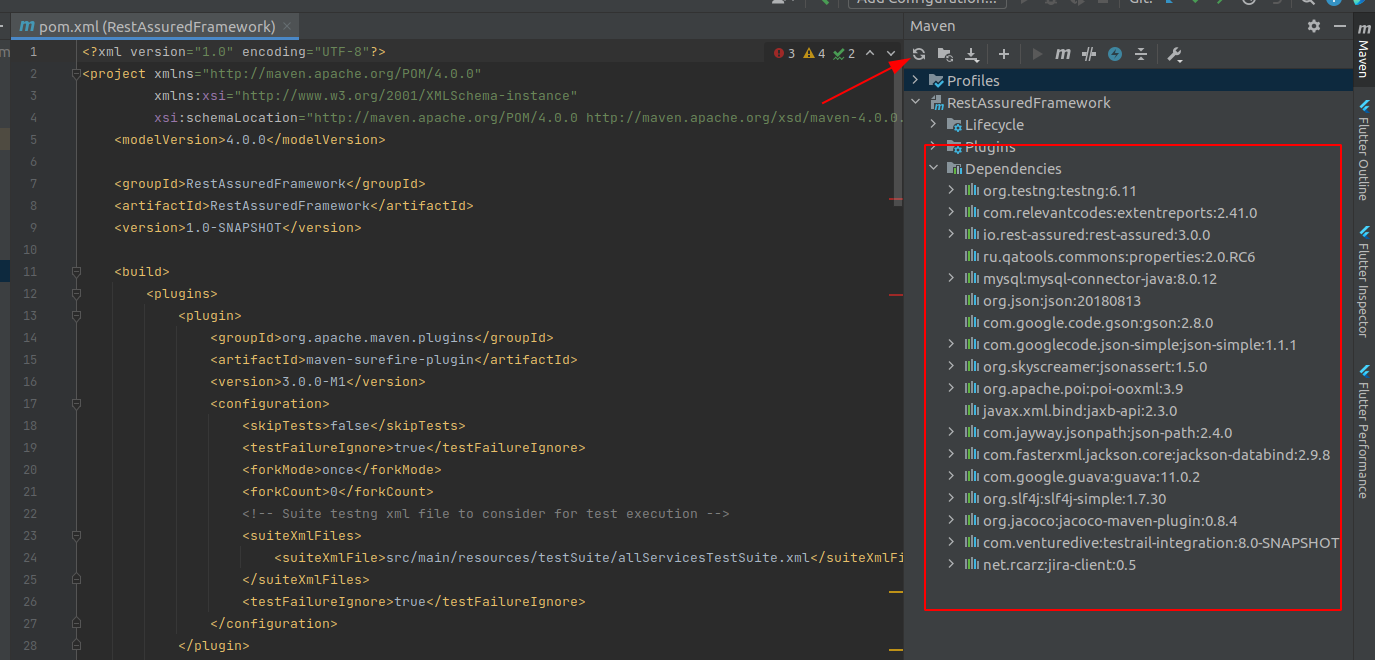Reload all Maven projects

pos(918,54)
